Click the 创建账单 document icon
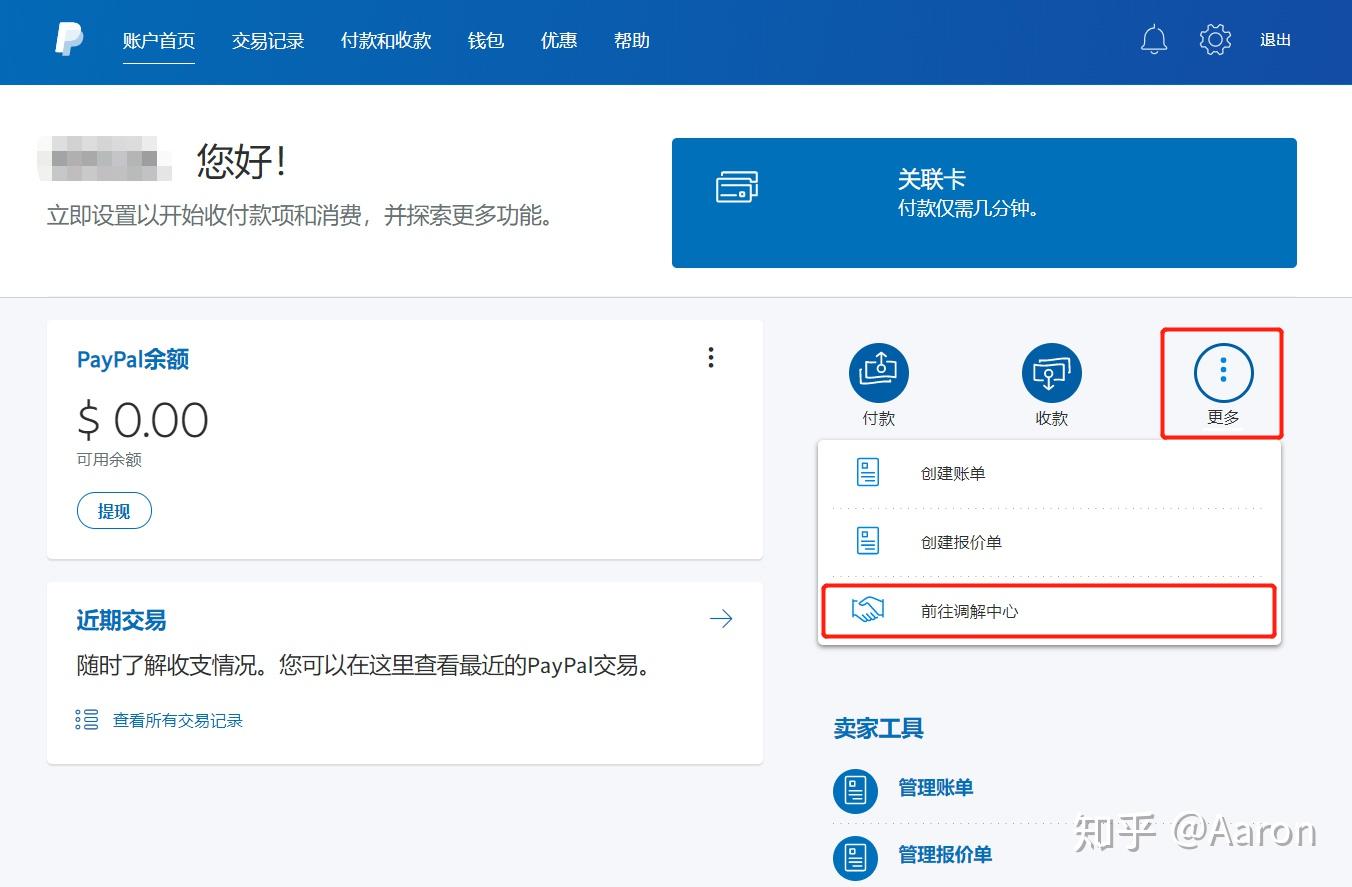 (866, 471)
